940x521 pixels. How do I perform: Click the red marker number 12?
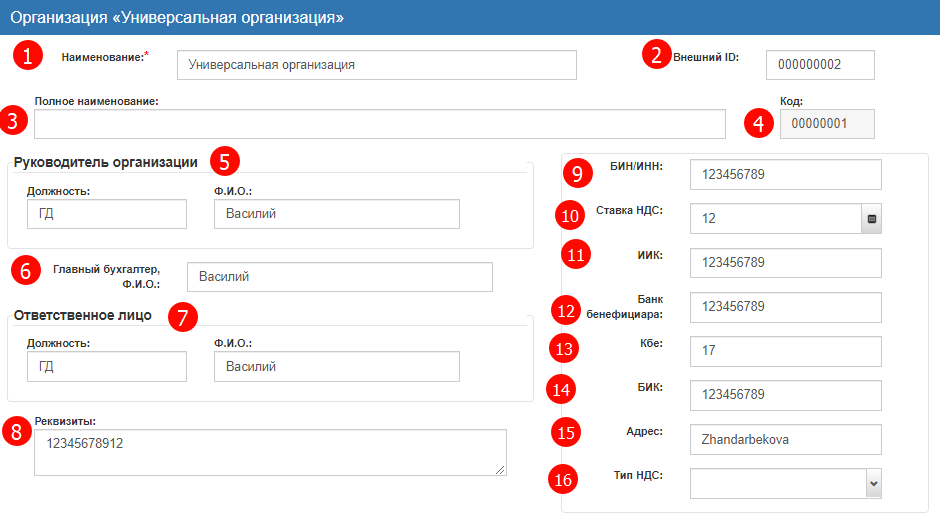tap(566, 310)
